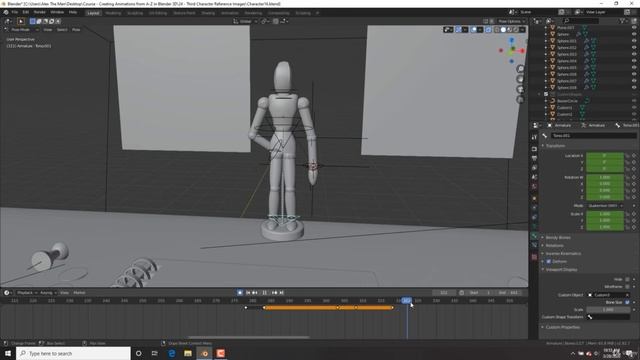Open the Edit menu
The image size is (640, 360).
(x=25, y=12)
